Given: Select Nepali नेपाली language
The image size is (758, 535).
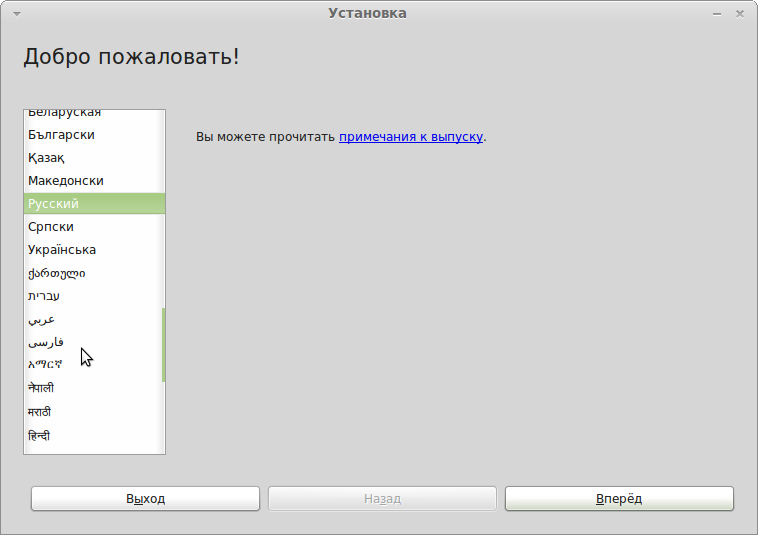Looking at the screenshot, I should 94,388.
